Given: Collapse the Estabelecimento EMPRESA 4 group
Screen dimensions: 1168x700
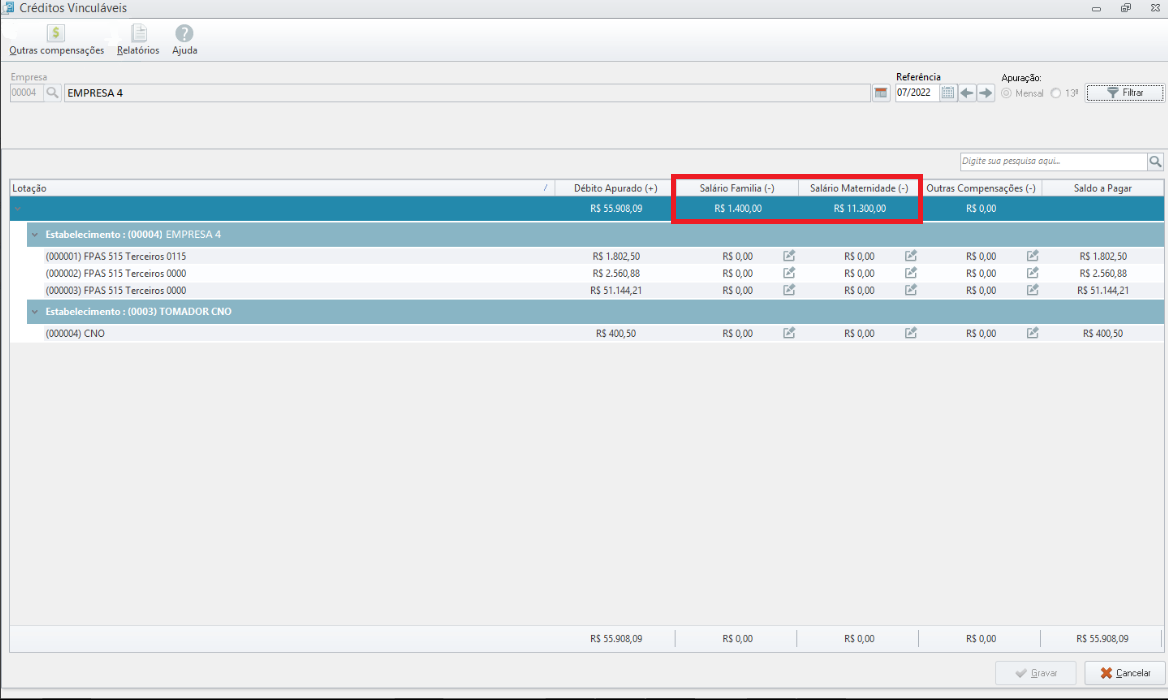Looking at the screenshot, I should click(34, 235).
